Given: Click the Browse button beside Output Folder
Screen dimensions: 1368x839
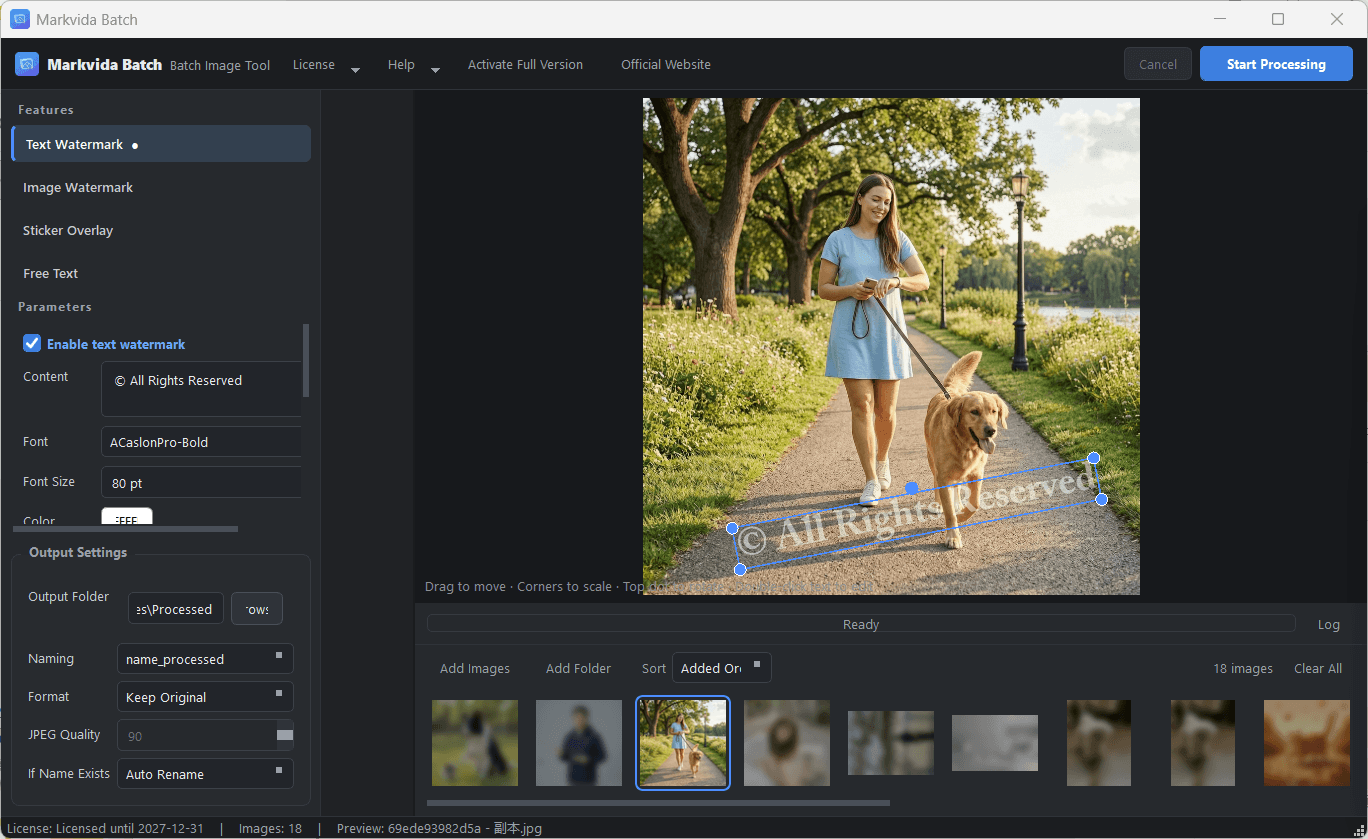Looking at the screenshot, I should (x=257, y=609).
